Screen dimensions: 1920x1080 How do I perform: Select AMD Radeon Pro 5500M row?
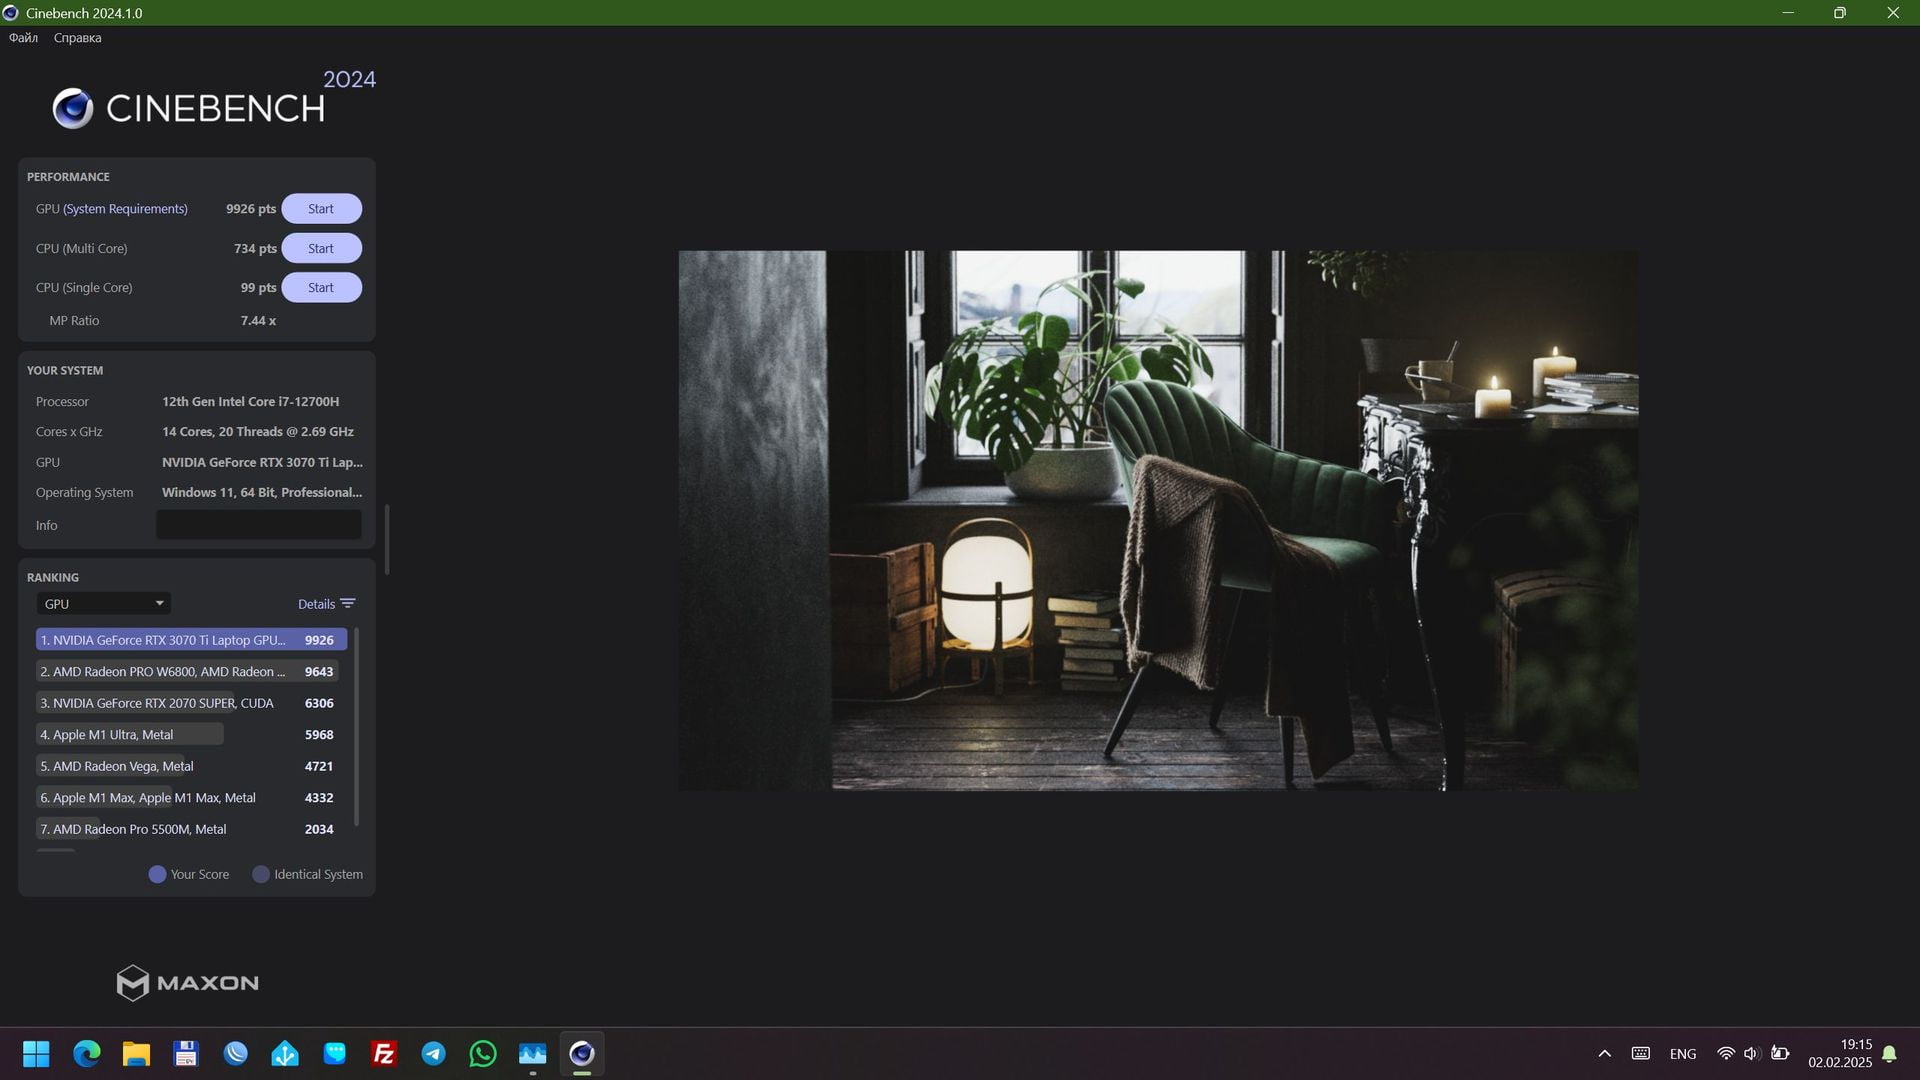[191, 829]
